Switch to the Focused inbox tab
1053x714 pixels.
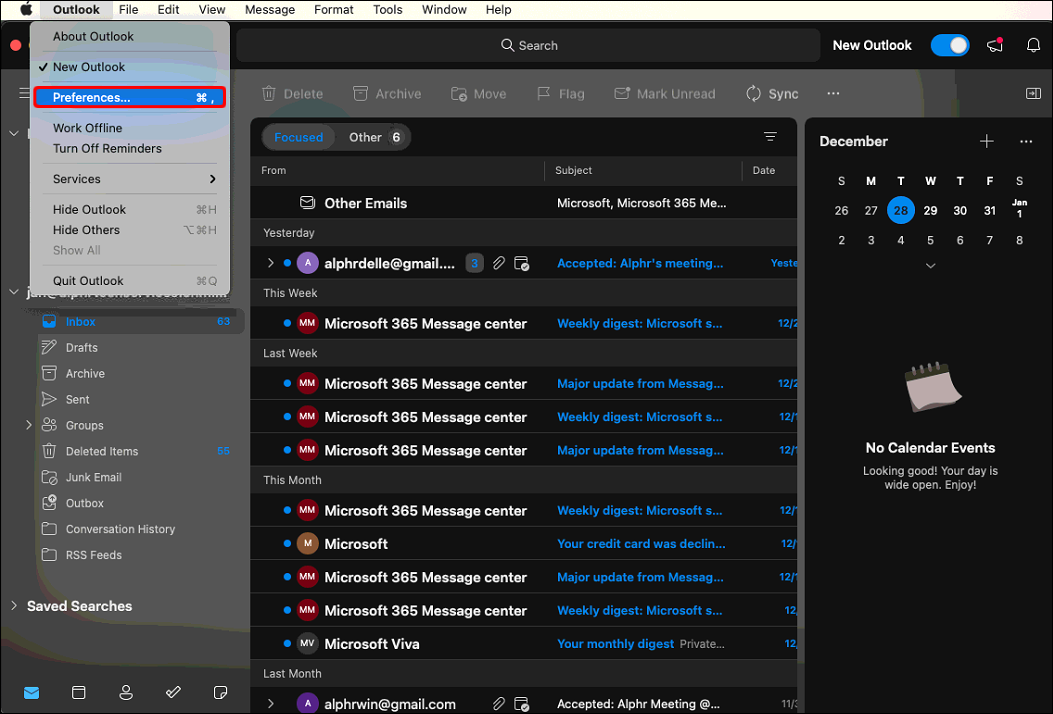coord(298,137)
